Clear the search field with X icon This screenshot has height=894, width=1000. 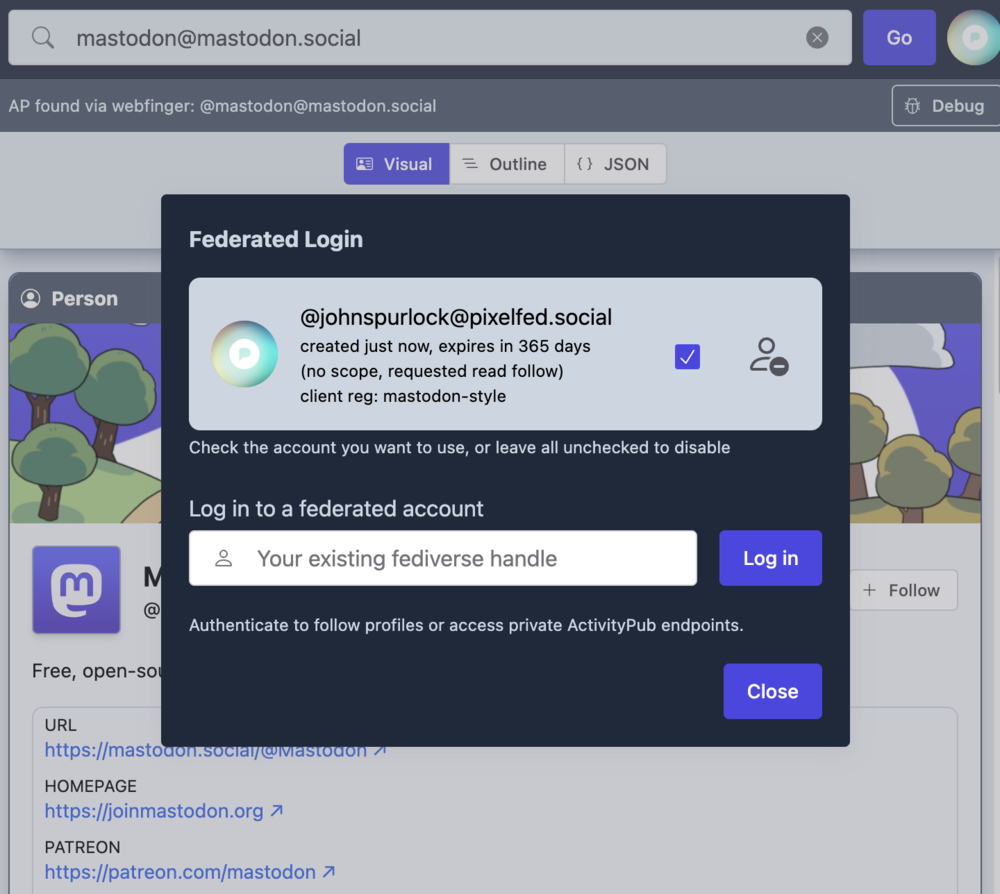coord(817,38)
